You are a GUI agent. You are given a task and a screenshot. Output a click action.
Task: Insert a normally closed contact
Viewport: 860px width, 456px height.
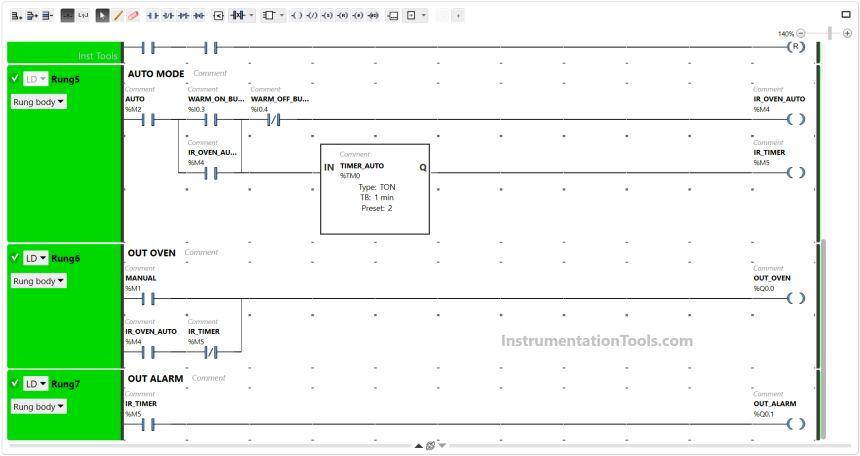tap(168, 16)
